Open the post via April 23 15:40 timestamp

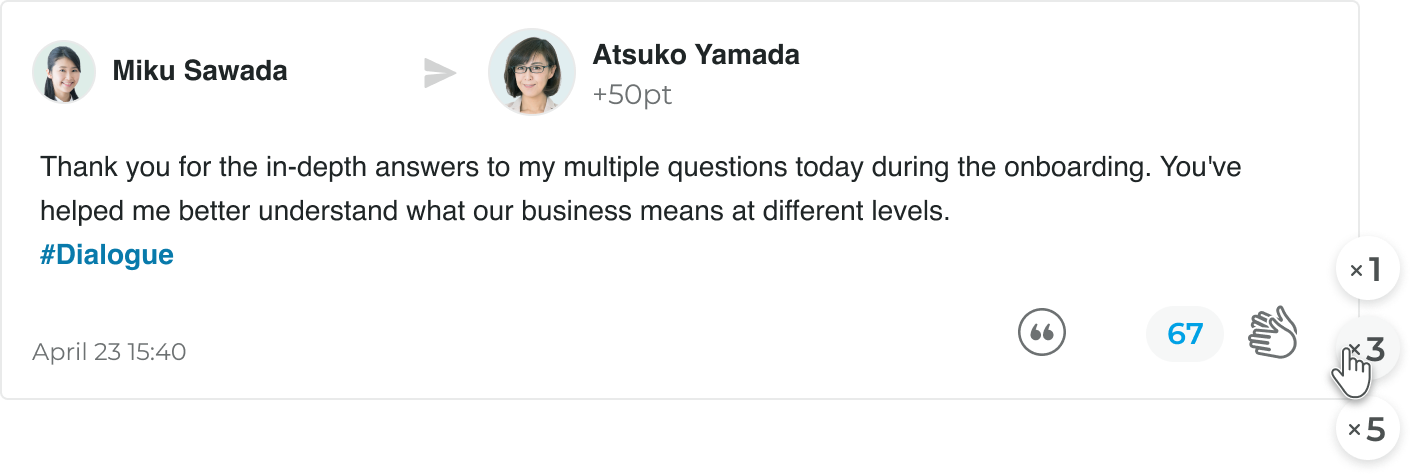(x=109, y=352)
